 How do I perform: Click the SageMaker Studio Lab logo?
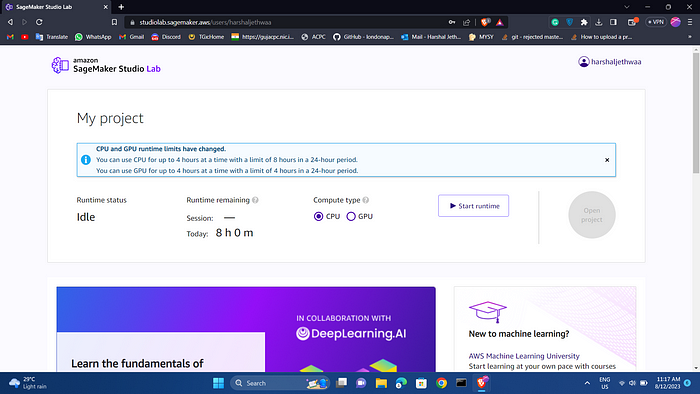coord(106,65)
